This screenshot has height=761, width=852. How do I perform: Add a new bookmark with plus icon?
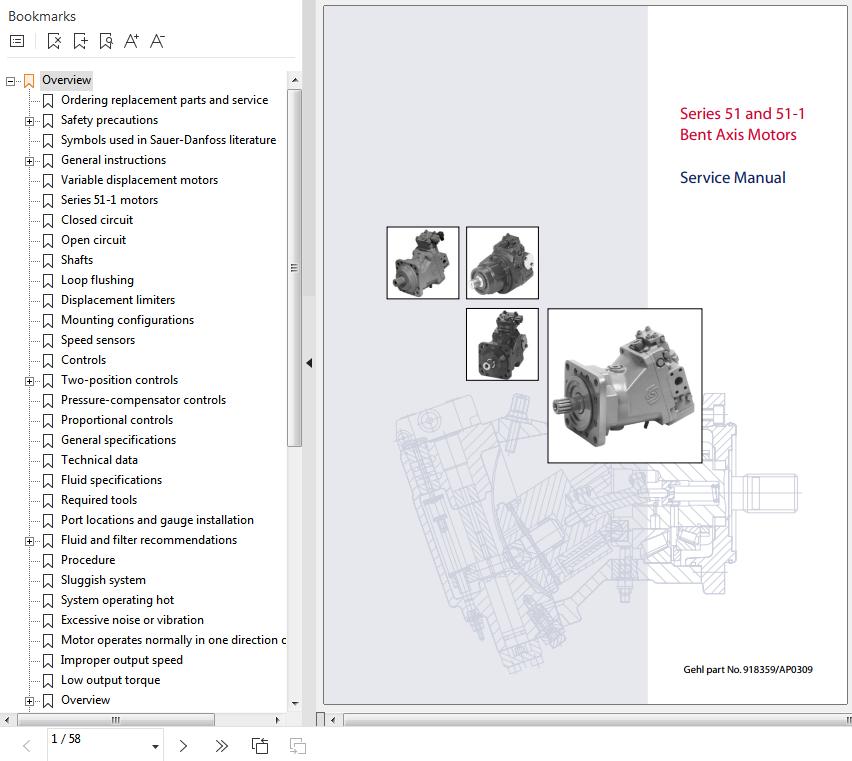coord(80,41)
